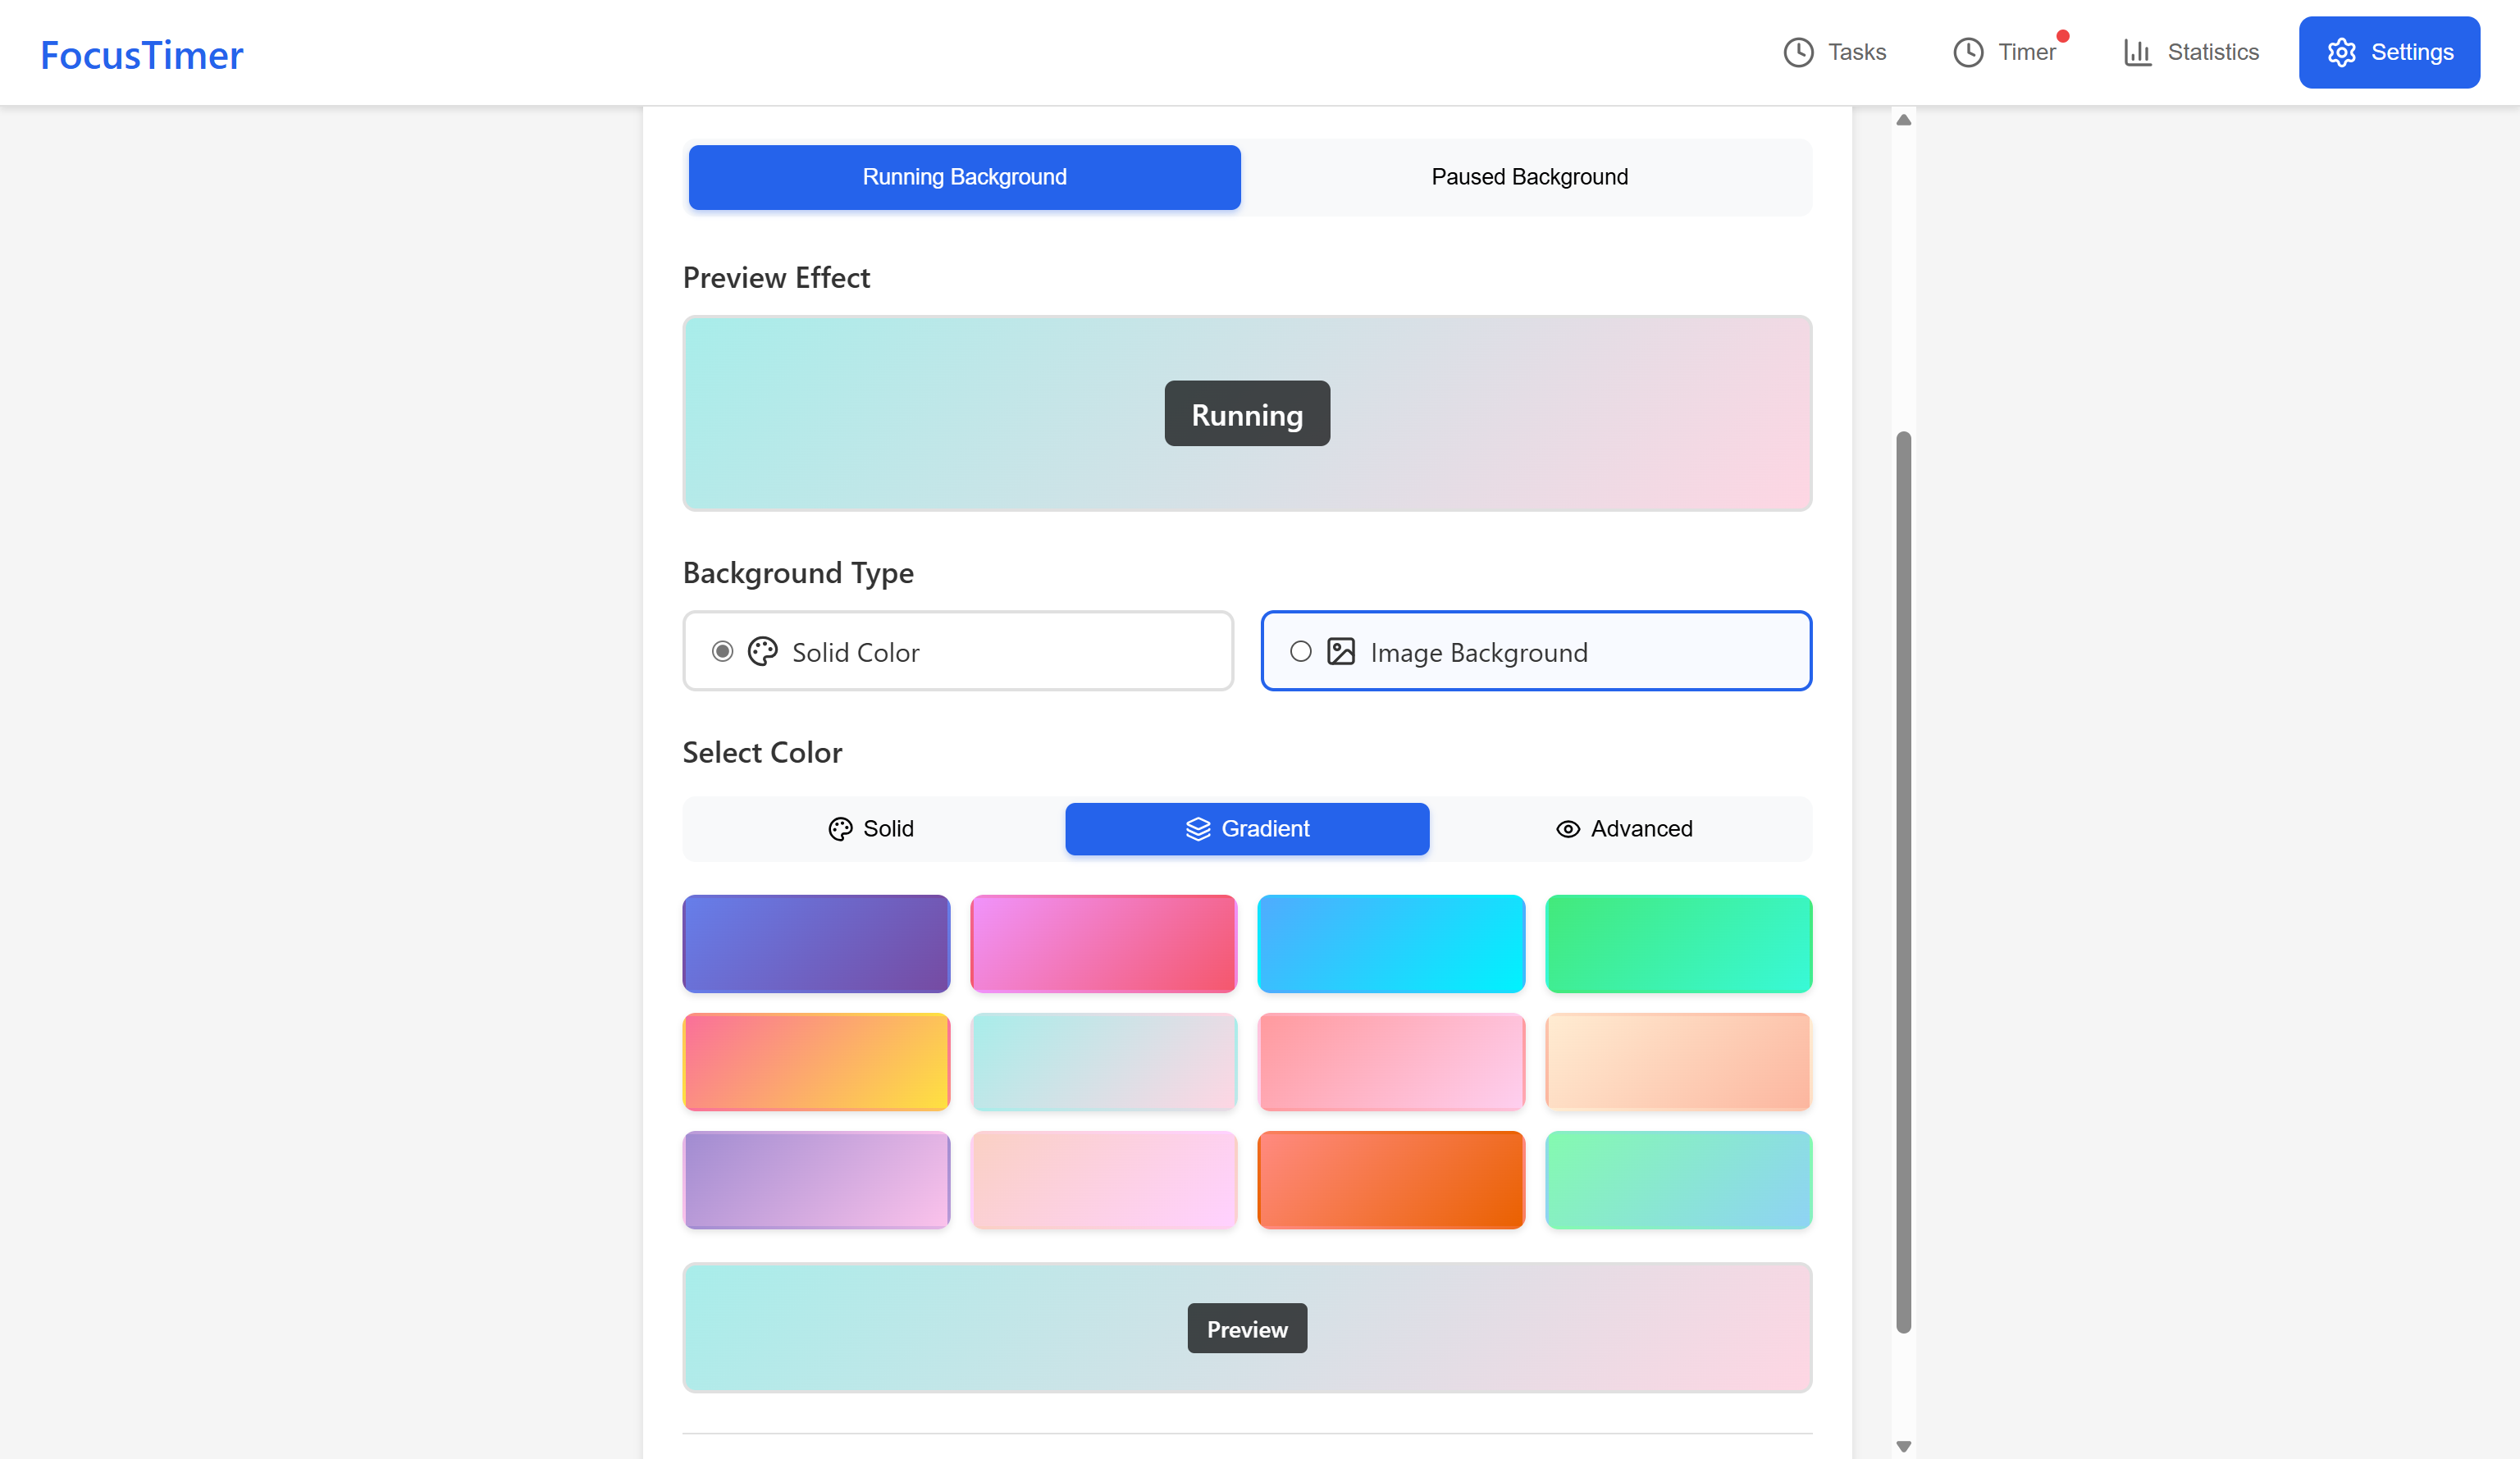Click the Statistics bar chart icon
Screen dimensions: 2520x1459
point(2137,52)
